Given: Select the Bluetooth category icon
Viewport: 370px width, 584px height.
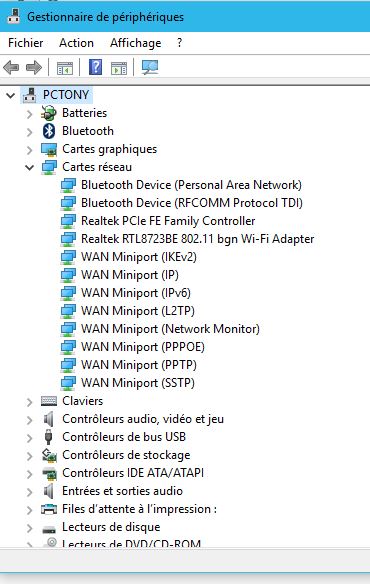Looking at the screenshot, I should pyautogui.click(x=49, y=131).
